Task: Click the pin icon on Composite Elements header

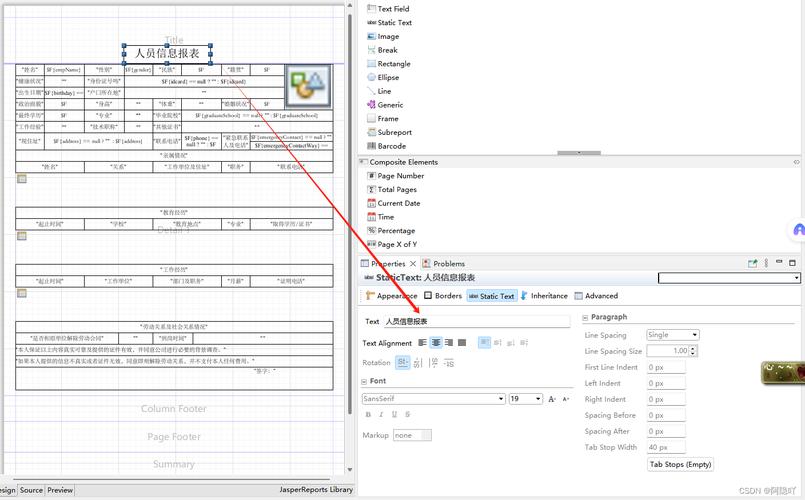Action: click(796, 162)
